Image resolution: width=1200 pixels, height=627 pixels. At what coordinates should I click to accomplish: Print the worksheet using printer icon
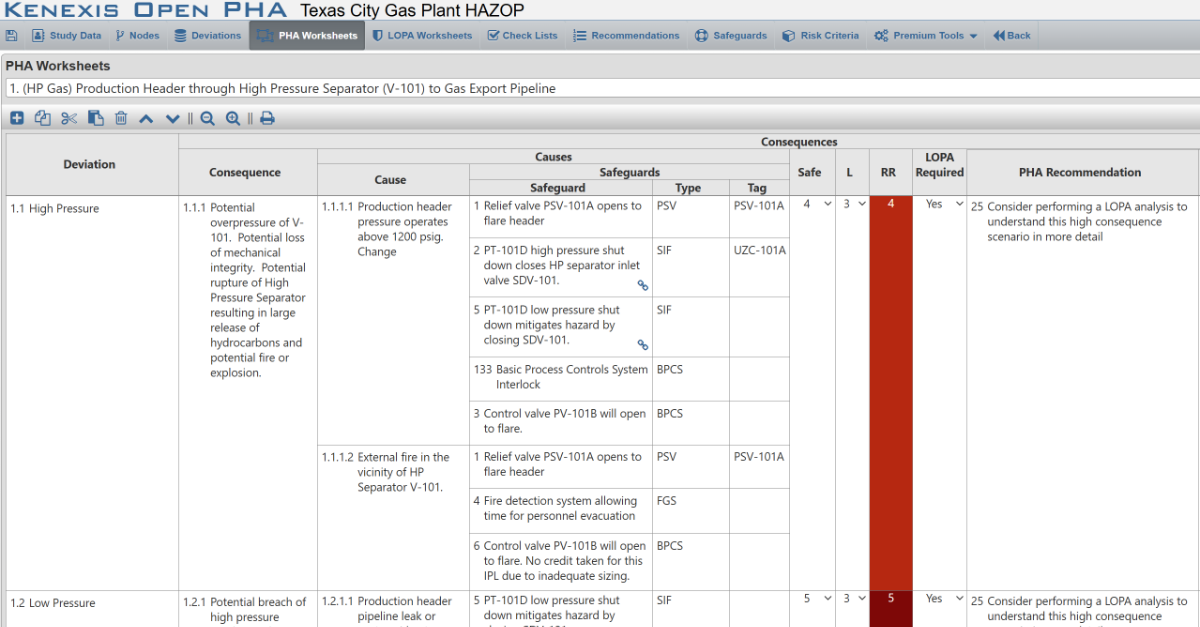[267, 118]
